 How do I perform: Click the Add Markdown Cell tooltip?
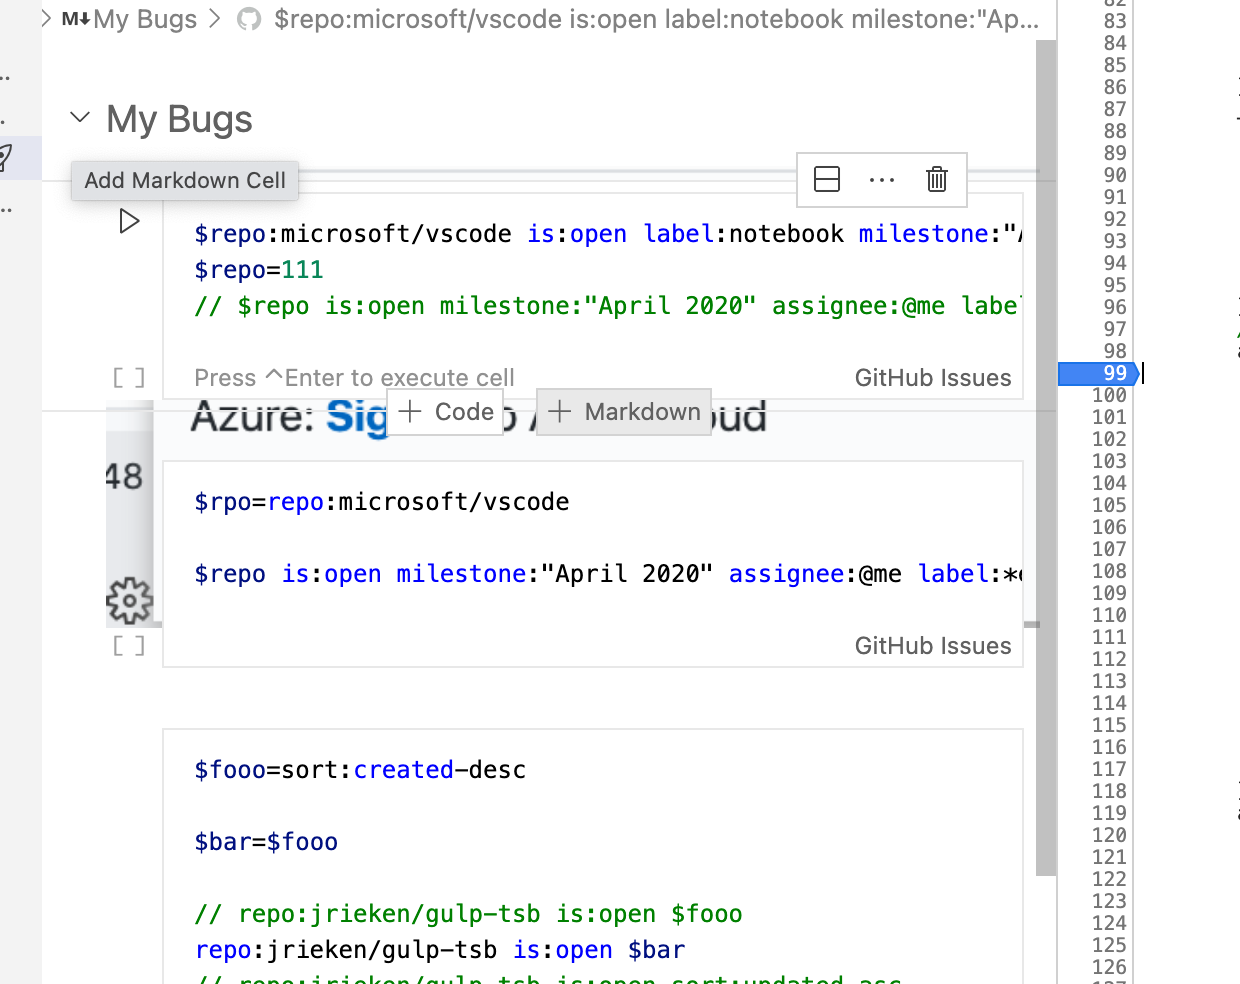[x=185, y=181]
